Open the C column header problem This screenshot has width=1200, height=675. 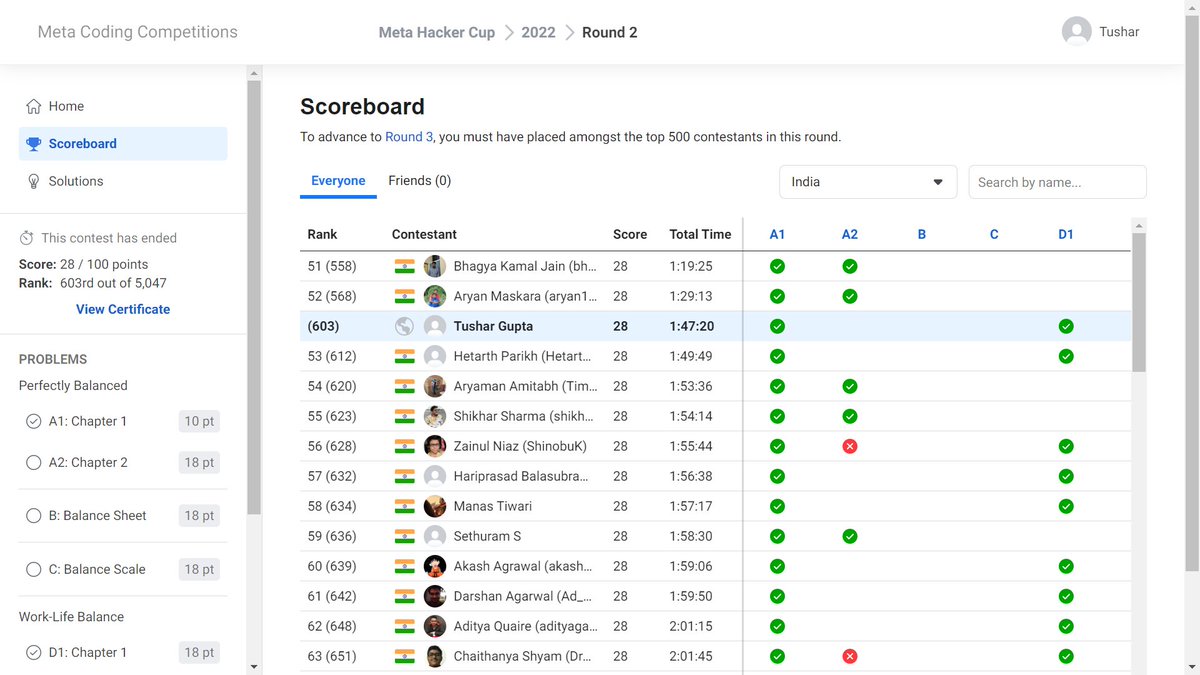(x=994, y=234)
